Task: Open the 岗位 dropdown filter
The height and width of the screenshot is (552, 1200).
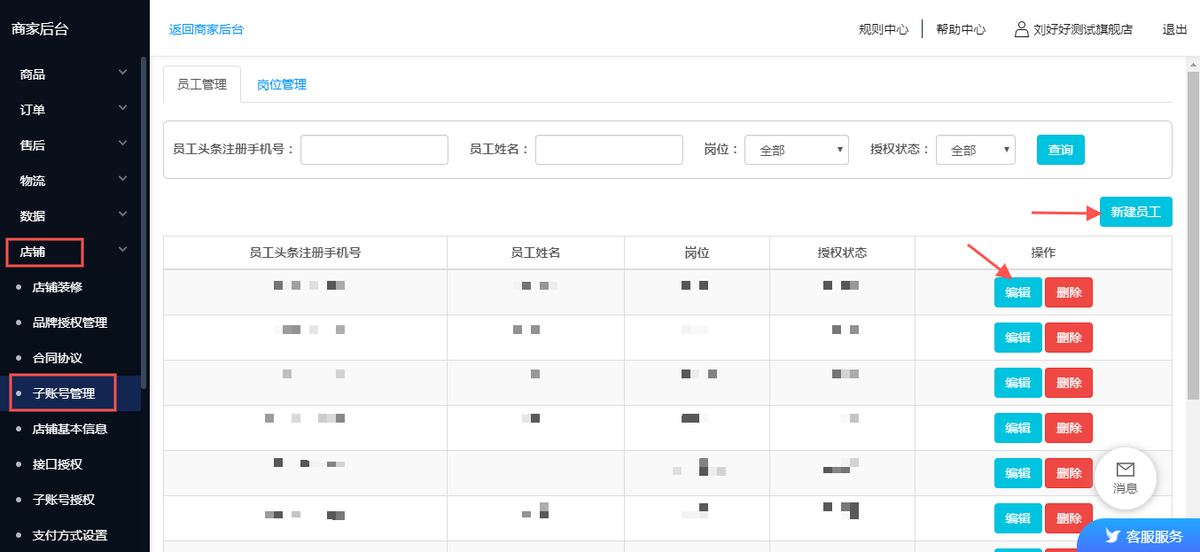Action: tap(797, 150)
